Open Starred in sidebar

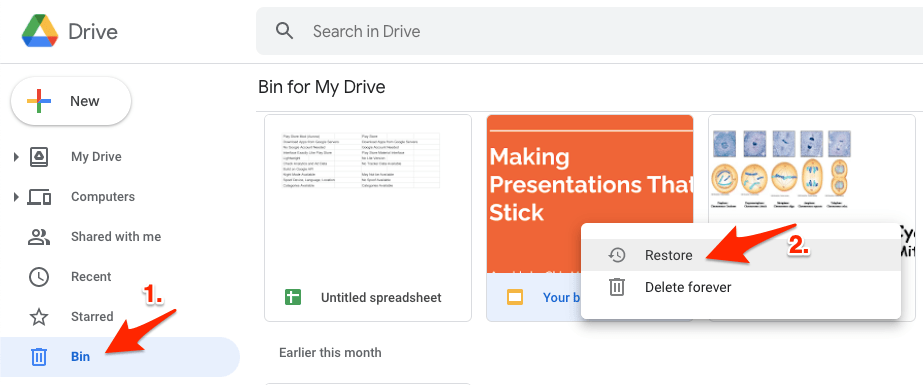pyautogui.click(x=92, y=317)
